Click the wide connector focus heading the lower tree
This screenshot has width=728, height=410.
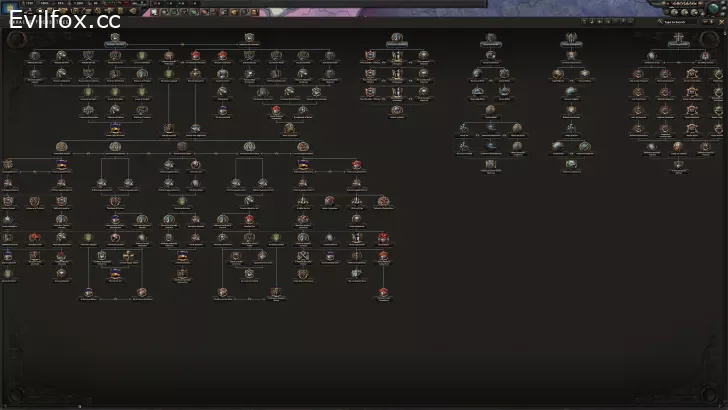pyautogui.click(x=181, y=145)
